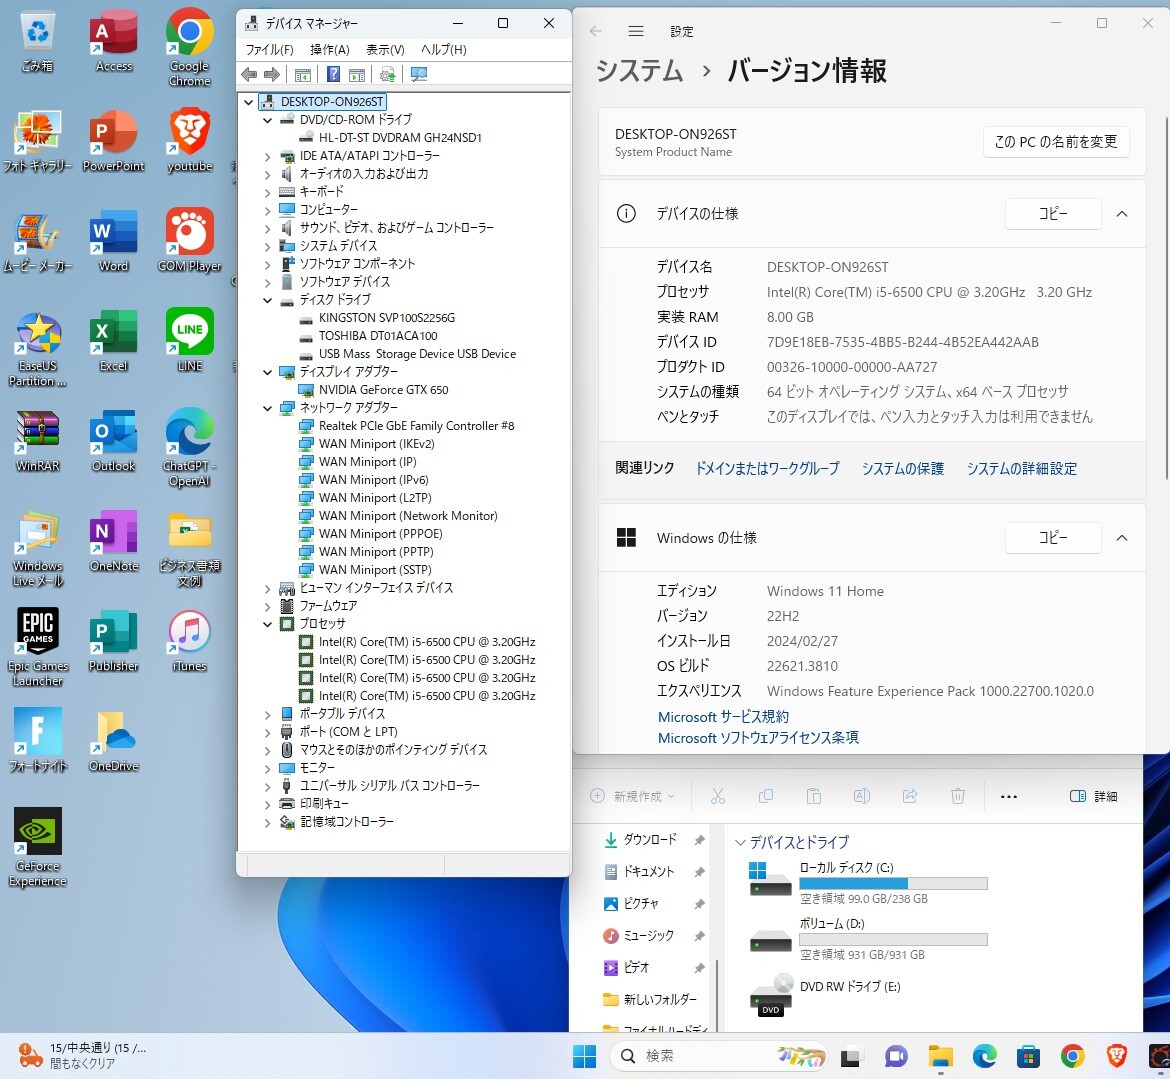Click the Rename icon in File Explorer toolbar
The image size is (1170, 1079).
pos(862,796)
